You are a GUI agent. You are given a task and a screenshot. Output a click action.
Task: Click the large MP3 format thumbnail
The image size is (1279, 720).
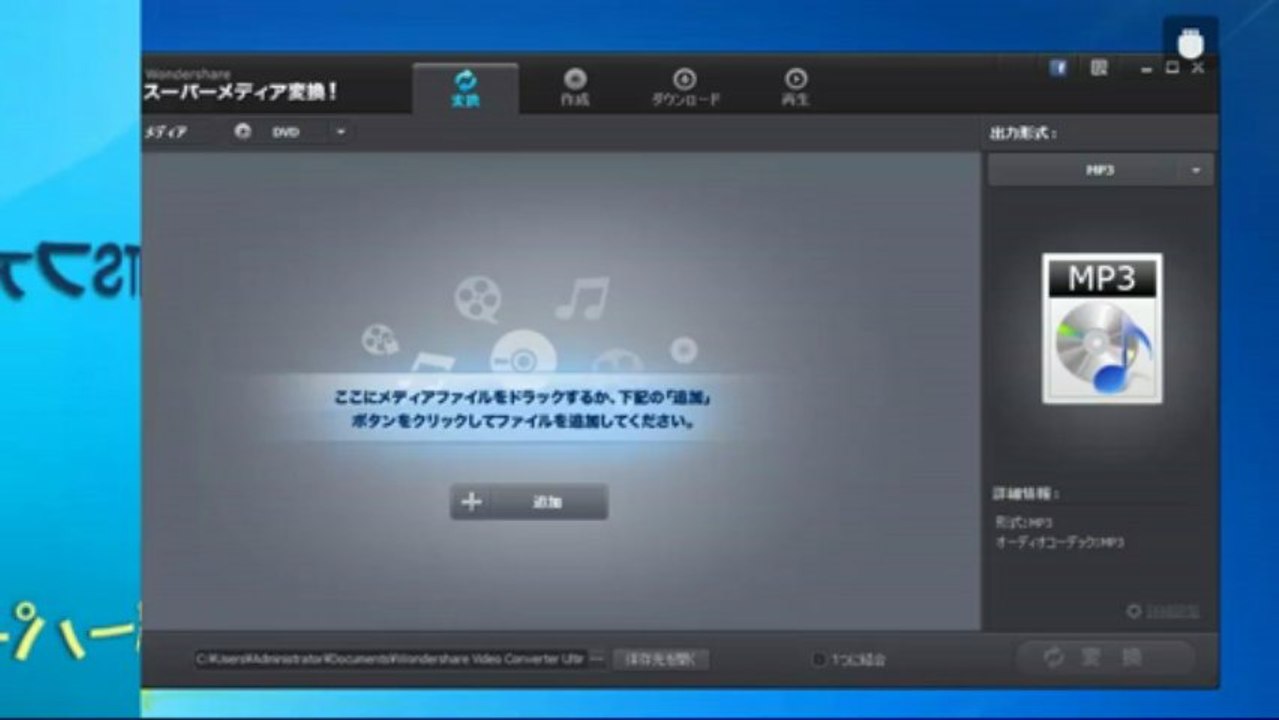click(1102, 328)
